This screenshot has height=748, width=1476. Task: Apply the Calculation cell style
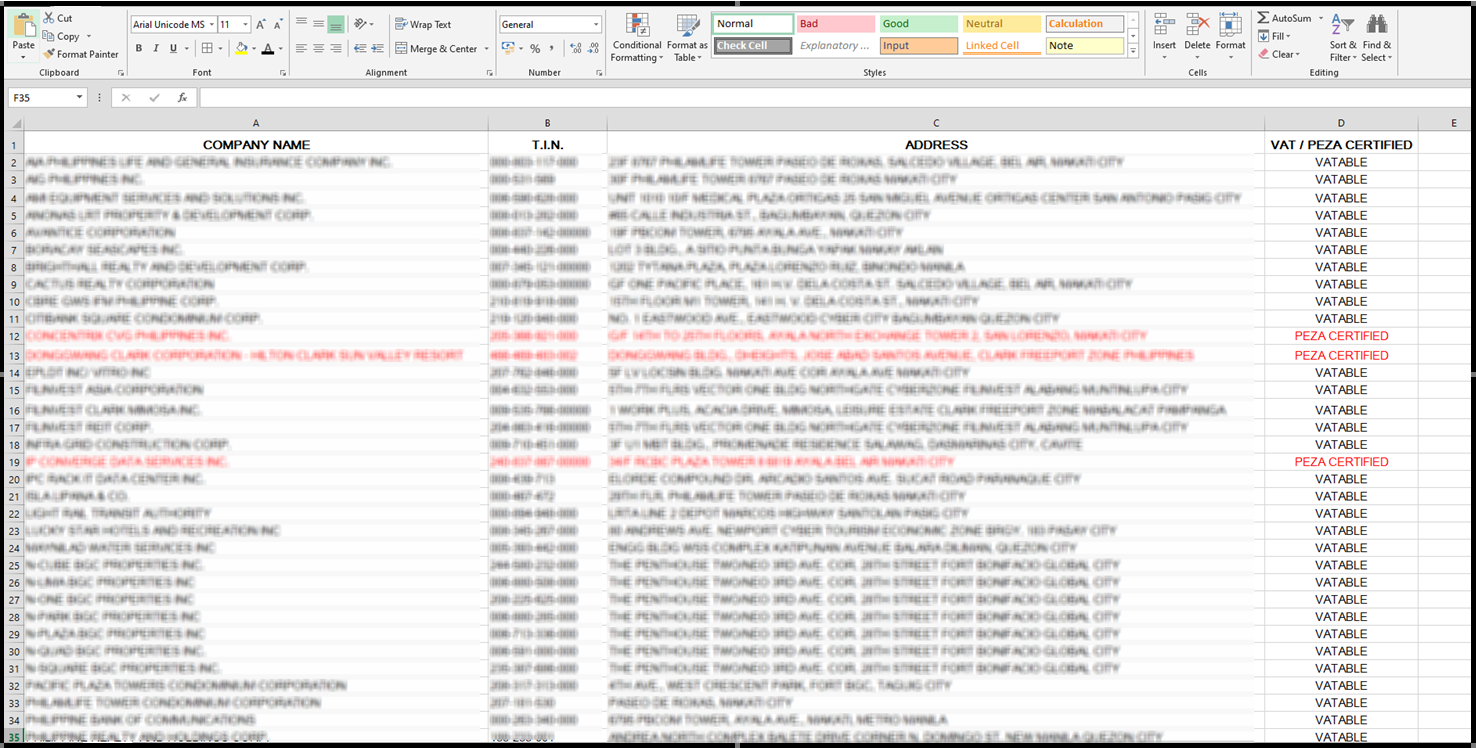coord(1085,24)
